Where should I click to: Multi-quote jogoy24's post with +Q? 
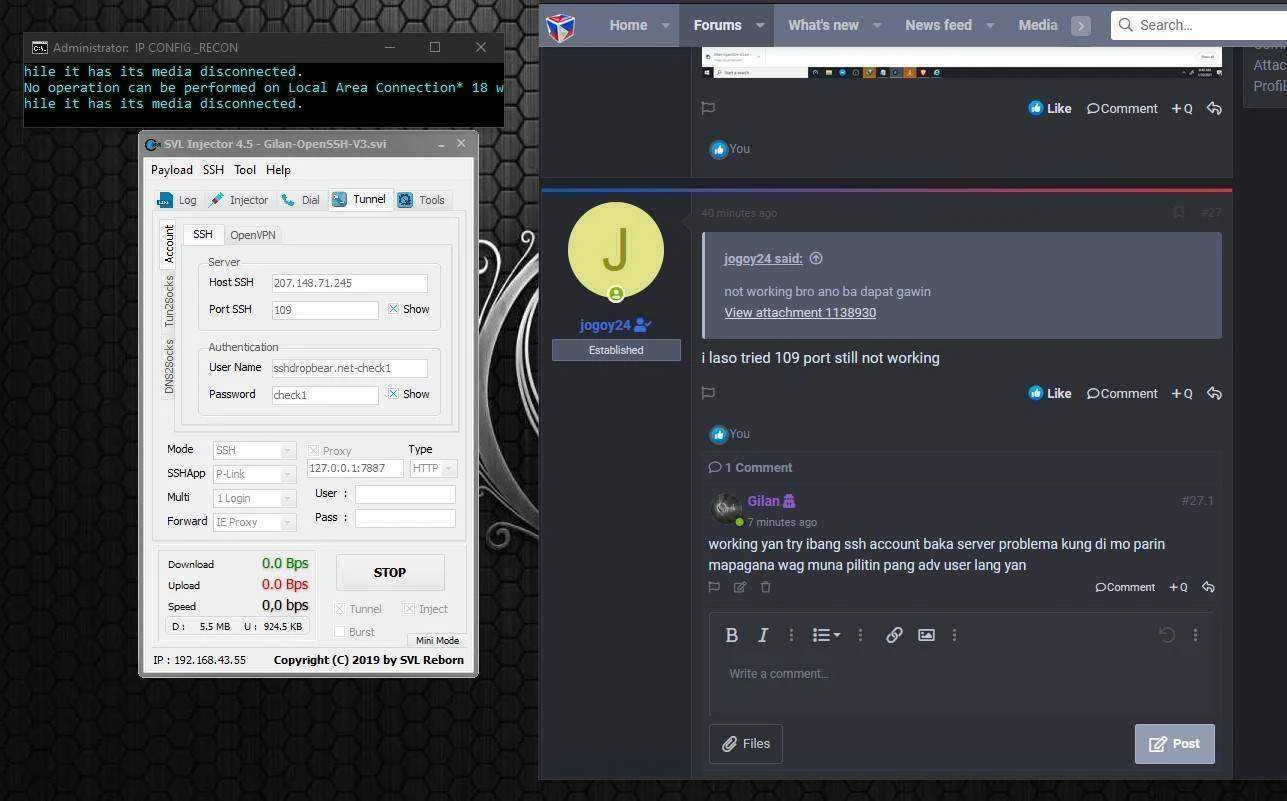pyautogui.click(x=1182, y=393)
